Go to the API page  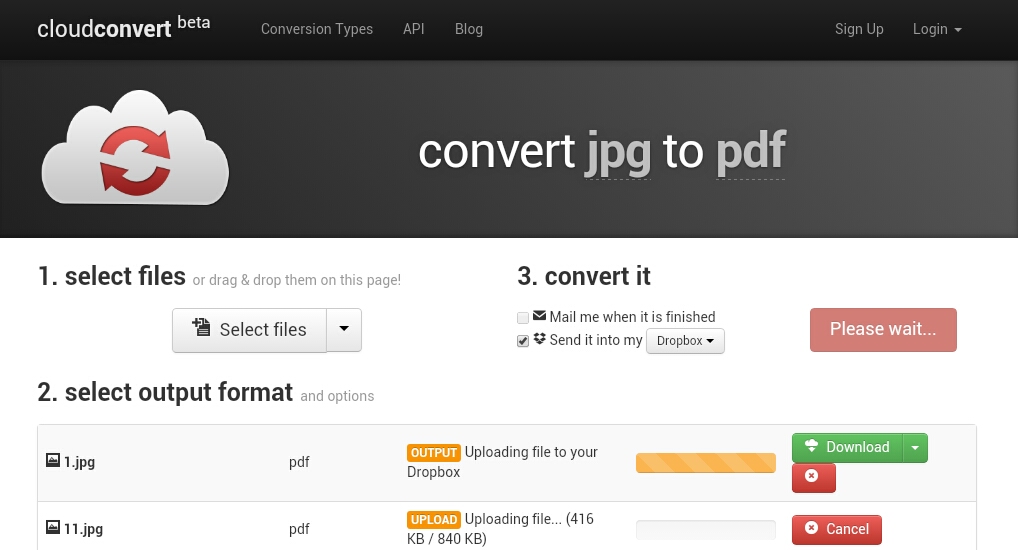[414, 29]
